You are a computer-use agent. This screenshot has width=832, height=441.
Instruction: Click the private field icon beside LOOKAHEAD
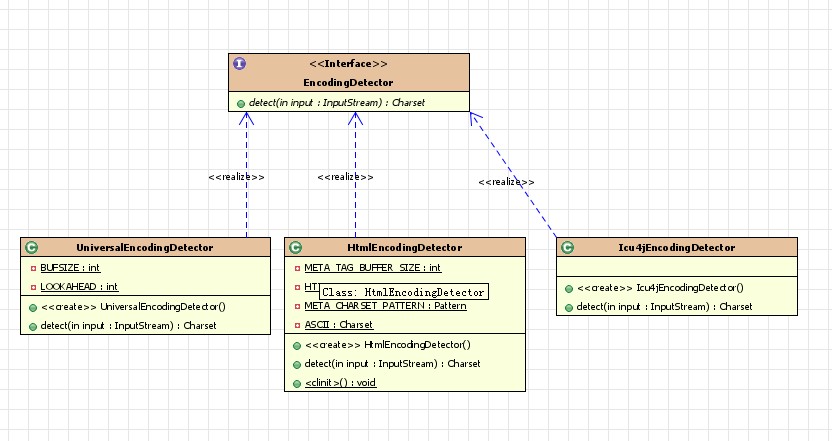(x=33, y=288)
